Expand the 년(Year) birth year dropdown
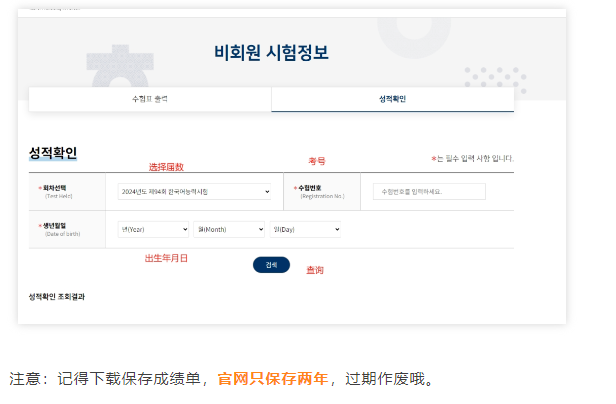This screenshot has height=404, width=616. click(x=153, y=229)
